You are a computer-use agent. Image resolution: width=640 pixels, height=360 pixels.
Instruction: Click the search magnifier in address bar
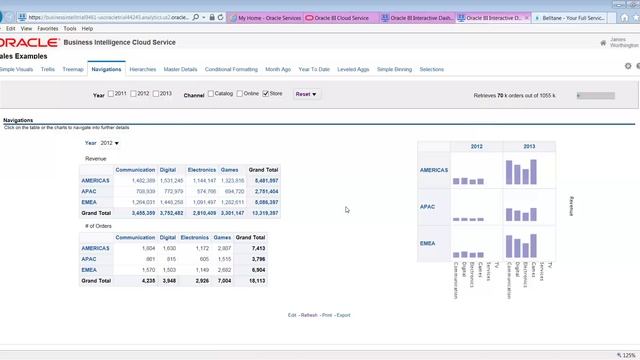click(196, 17)
